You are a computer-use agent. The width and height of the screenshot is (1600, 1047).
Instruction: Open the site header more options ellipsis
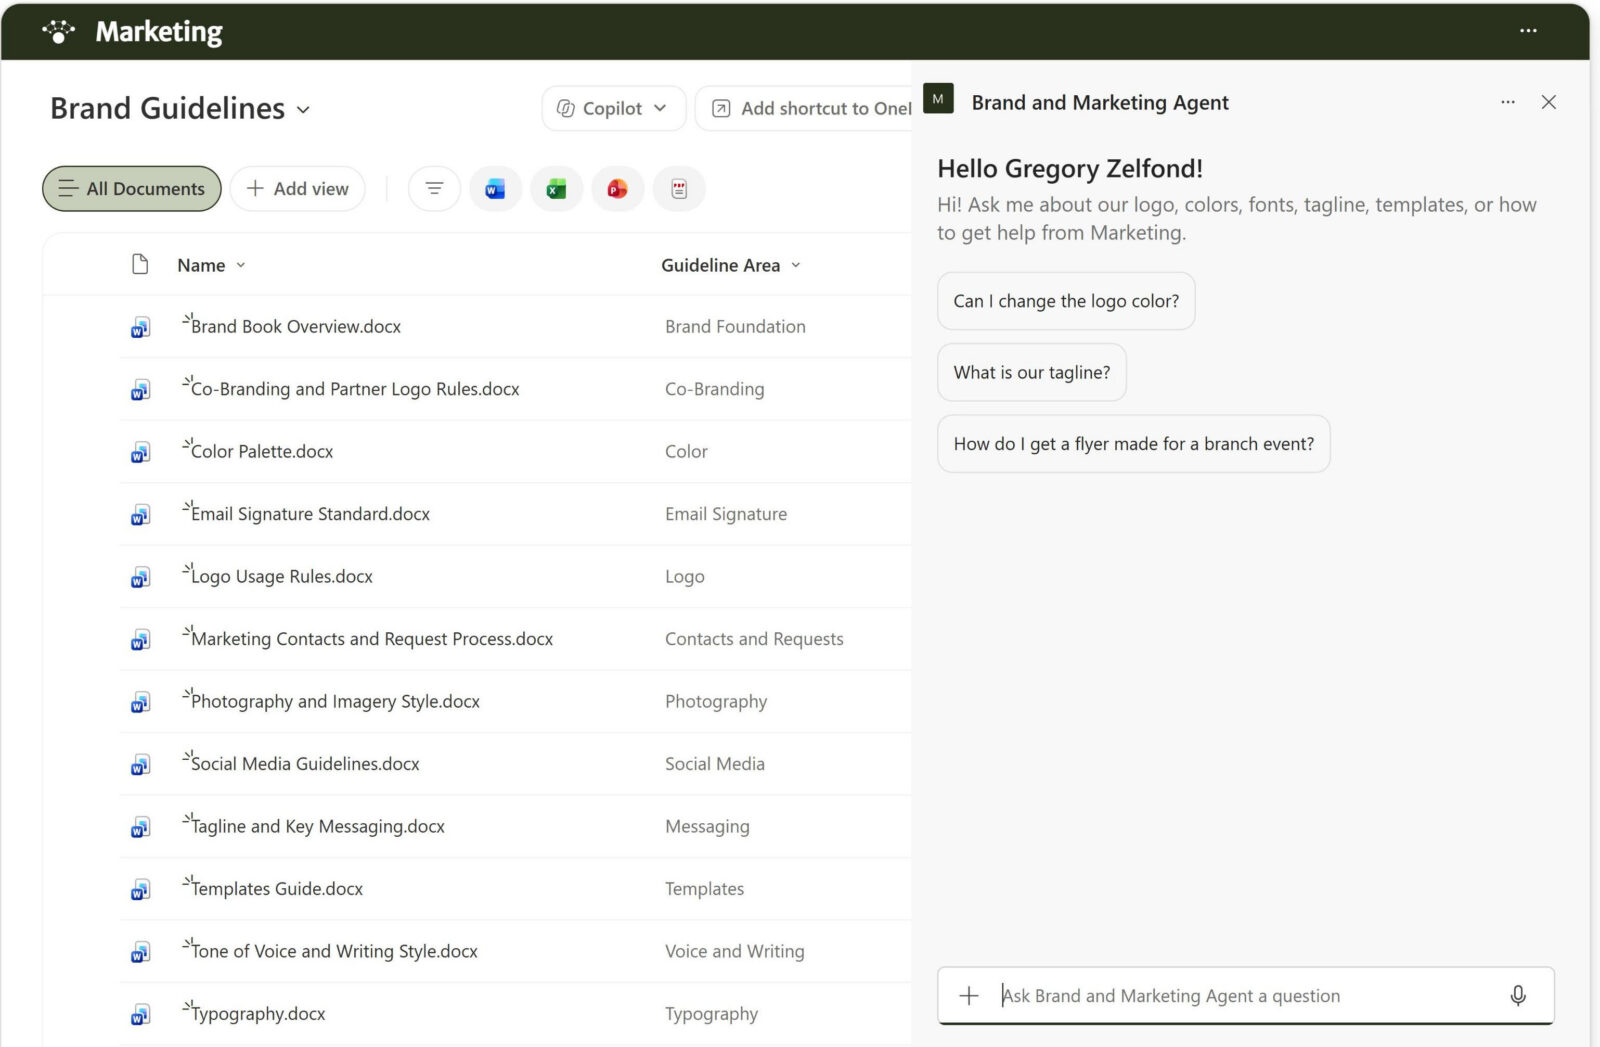[1528, 31]
